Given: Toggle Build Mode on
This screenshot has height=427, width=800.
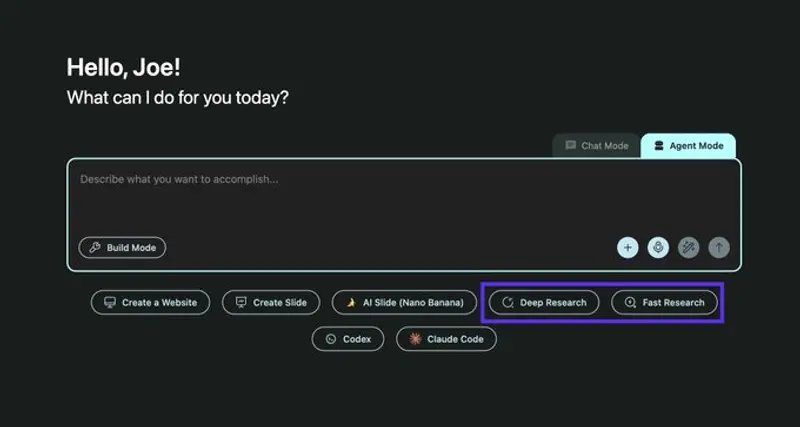Looking at the screenshot, I should point(123,247).
